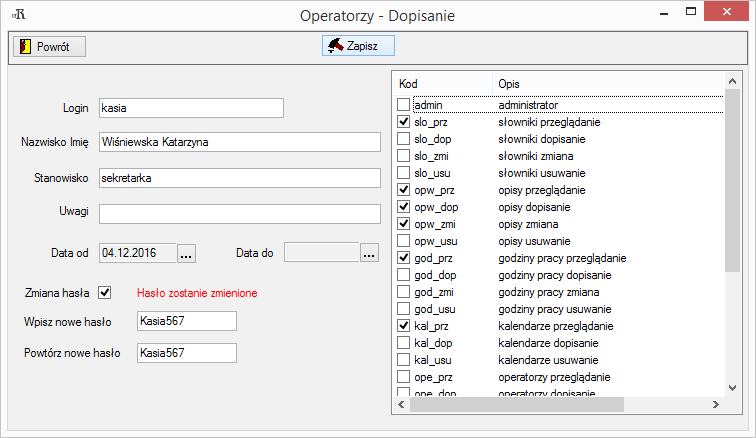756x438 pixels.
Task: Check the slo_dop permission box
Action: 404,139
